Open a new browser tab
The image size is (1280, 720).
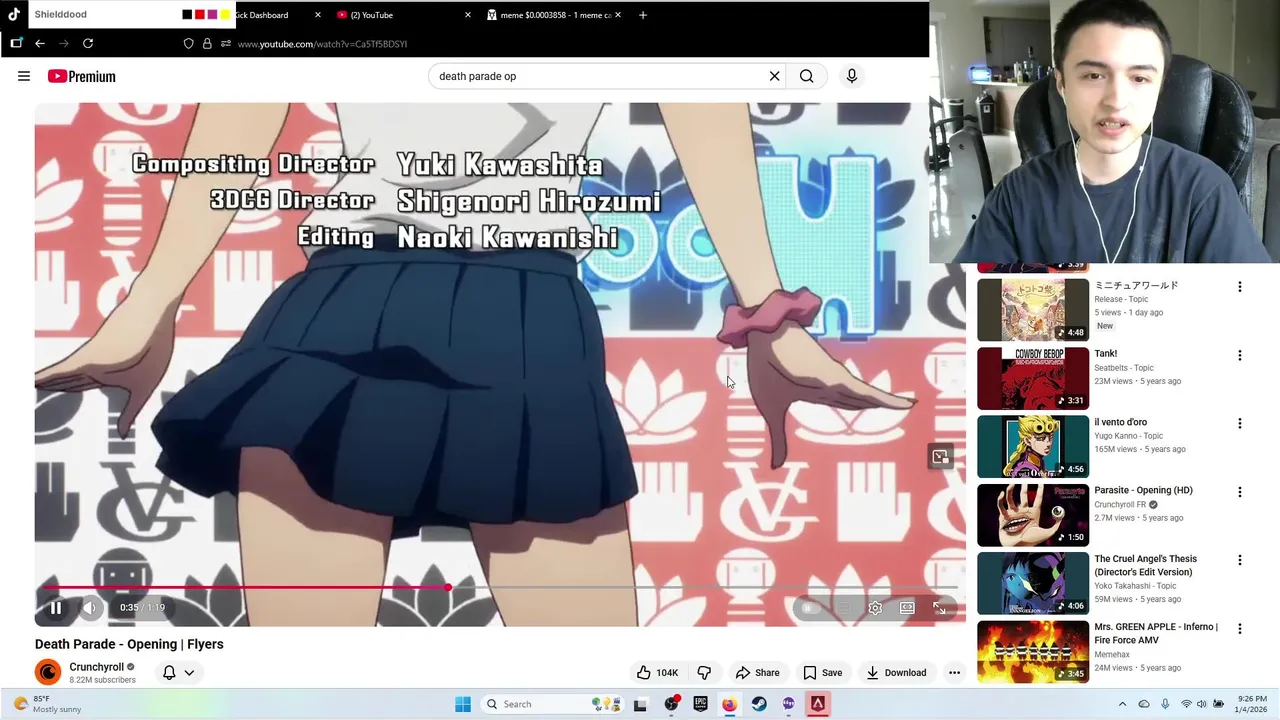point(643,15)
